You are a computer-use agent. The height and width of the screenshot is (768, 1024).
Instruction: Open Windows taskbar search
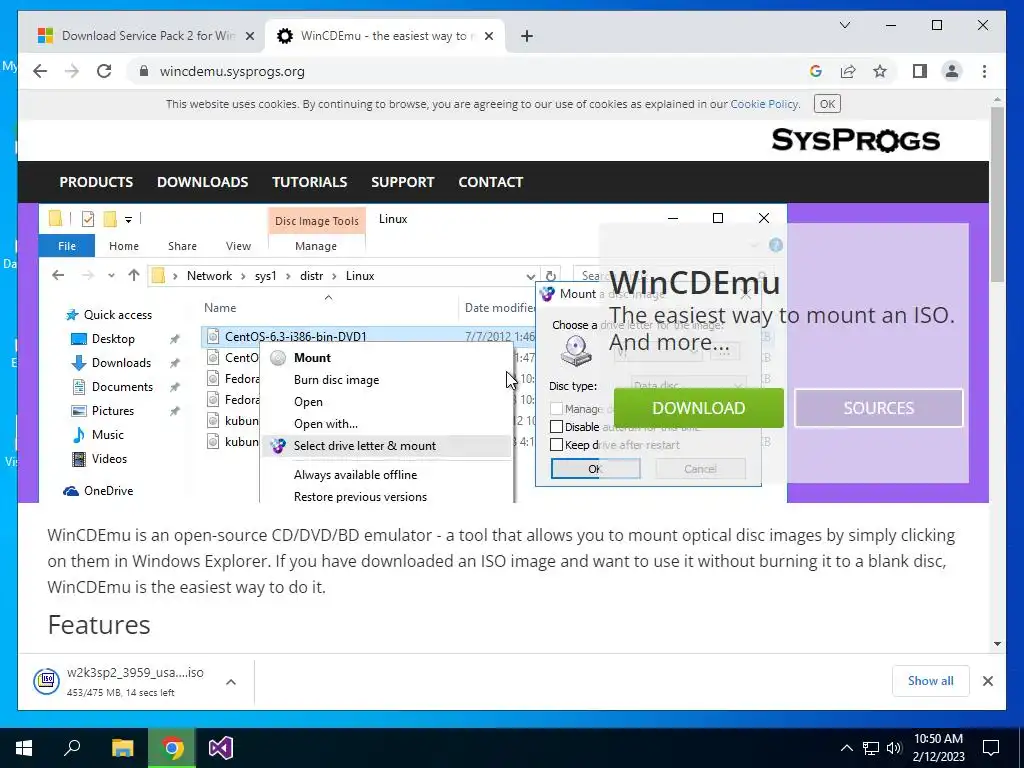pyautogui.click(x=72, y=748)
